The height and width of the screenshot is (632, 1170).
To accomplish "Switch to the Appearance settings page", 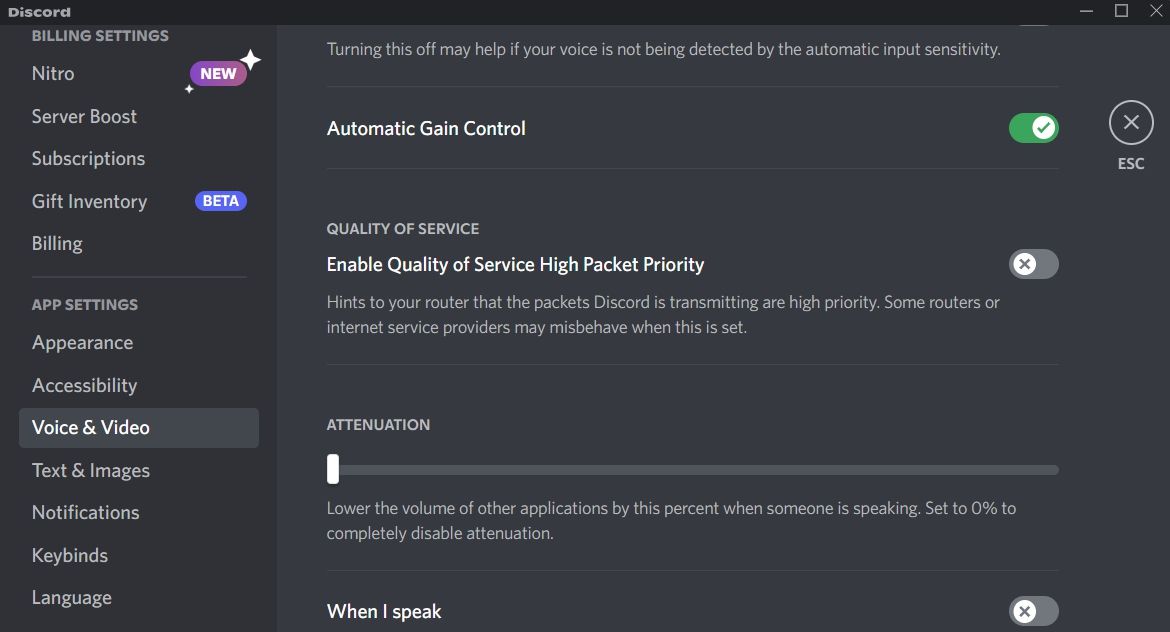I will (82, 342).
